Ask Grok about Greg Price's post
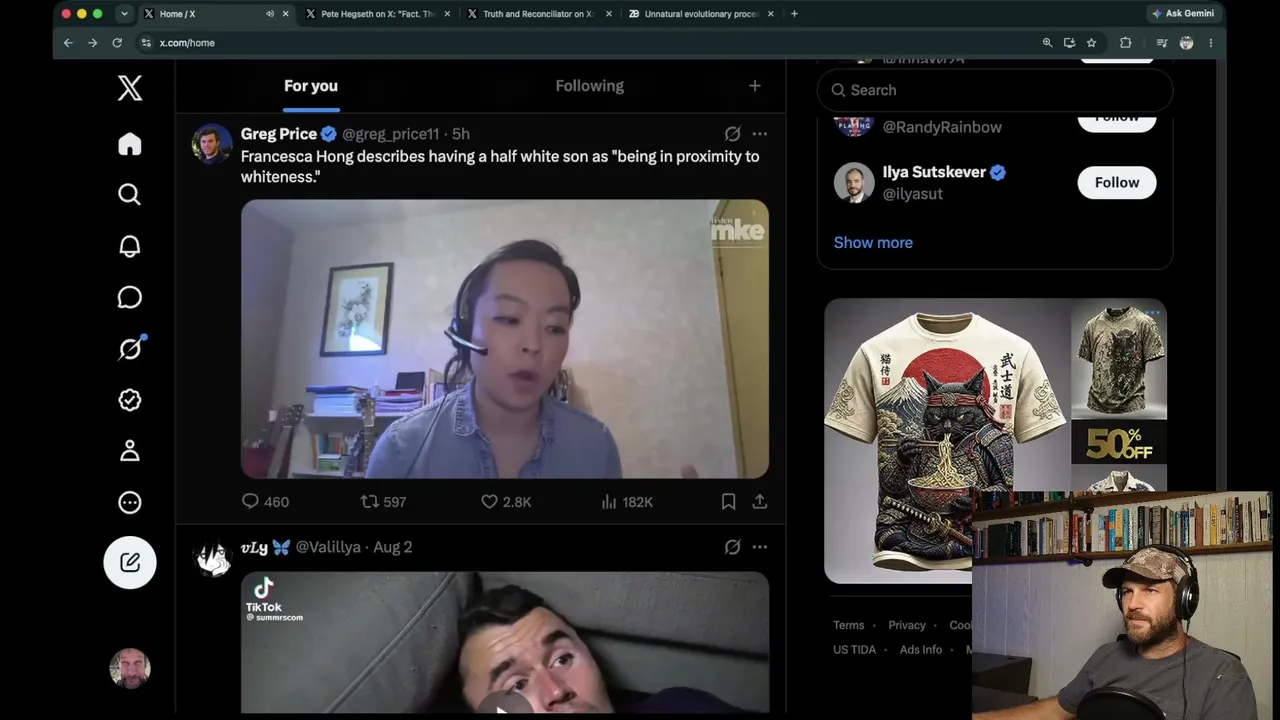Image resolution: width=1280 pixels, height=720 pixels. pos(732,134)
